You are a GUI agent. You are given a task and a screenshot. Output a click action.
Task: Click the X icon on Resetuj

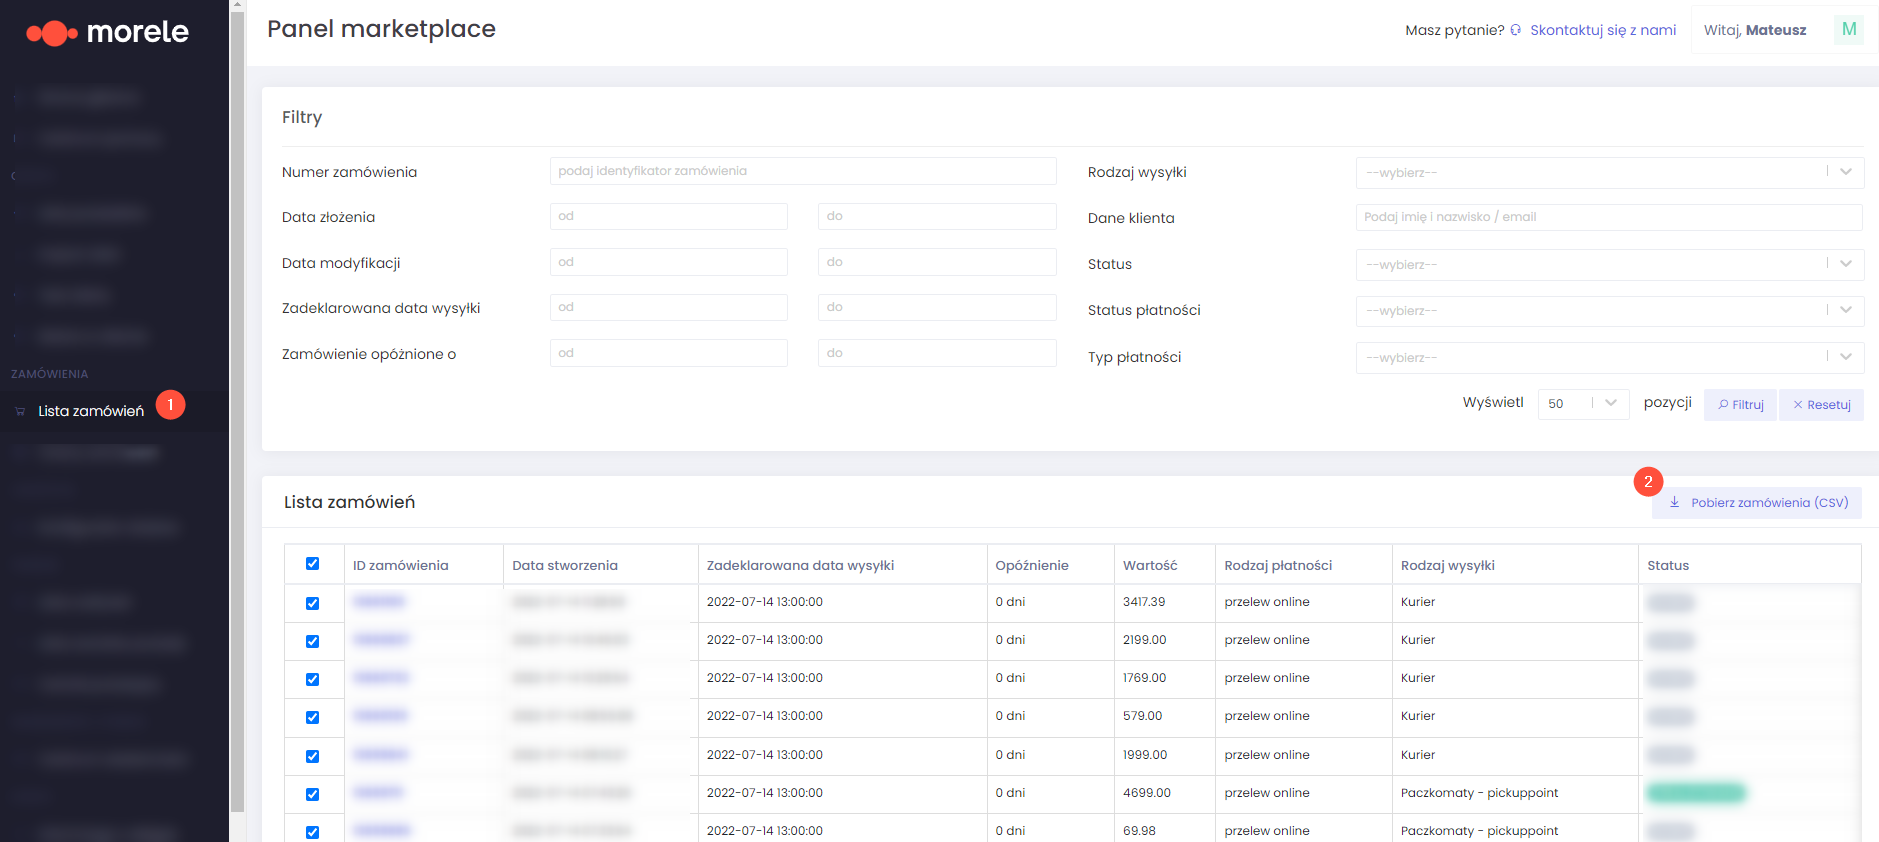click(x=1798, y=405)
